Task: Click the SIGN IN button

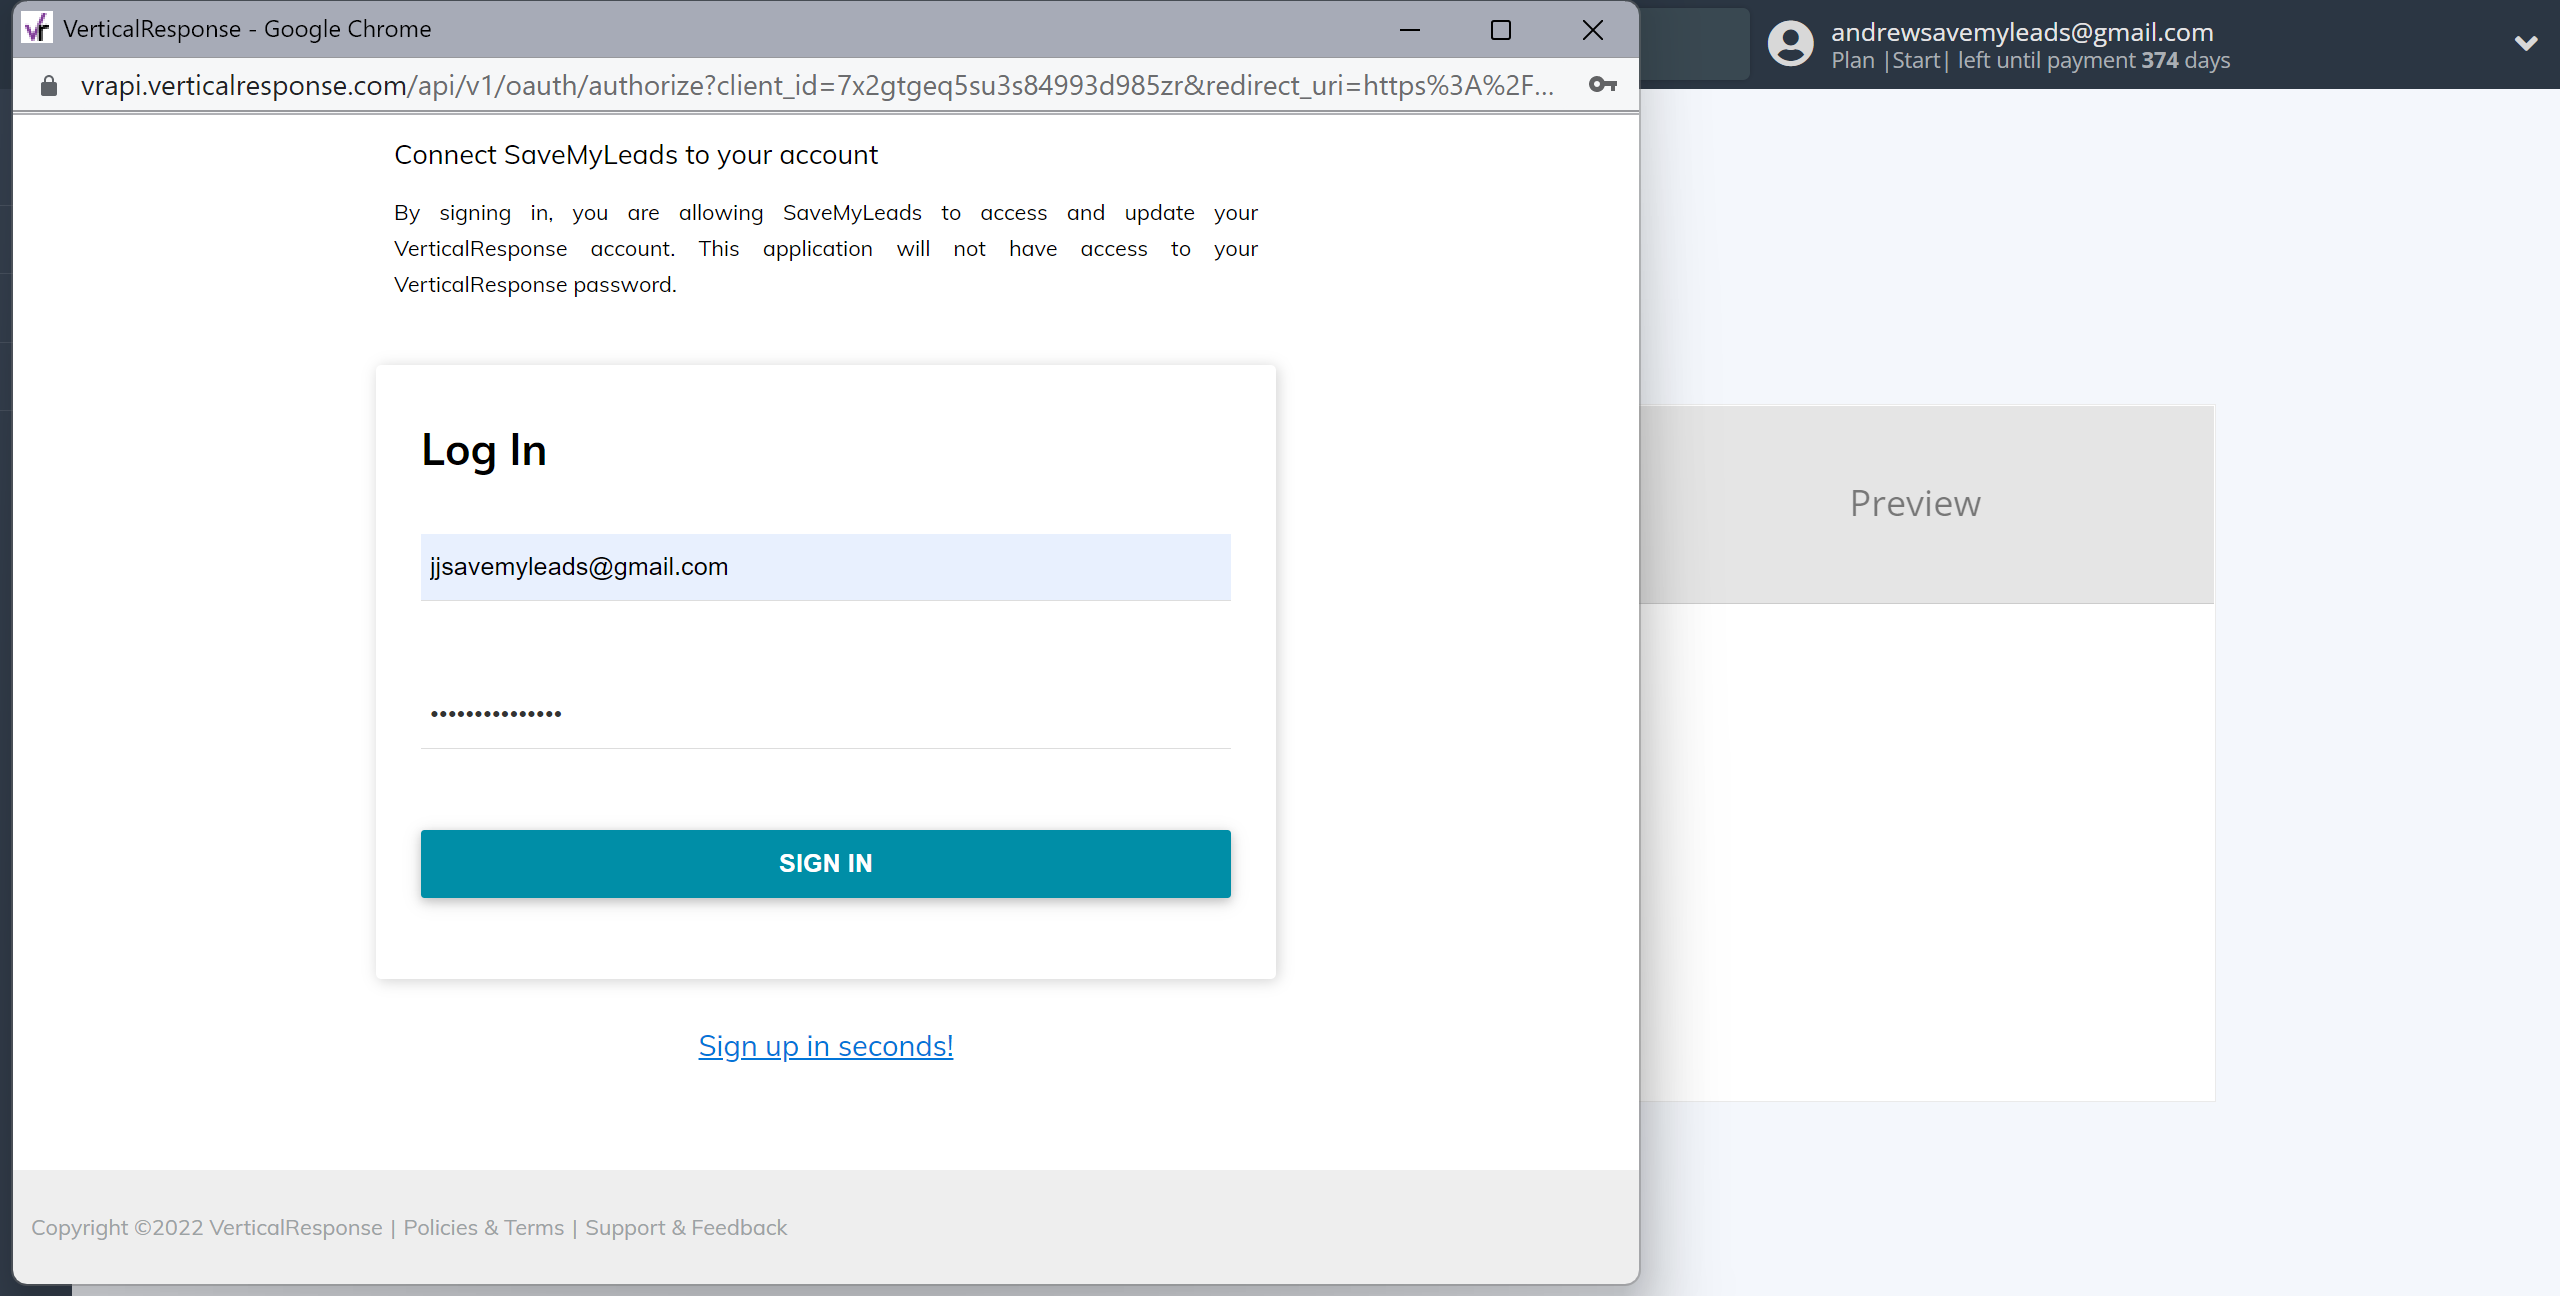Action: point(826,863)
